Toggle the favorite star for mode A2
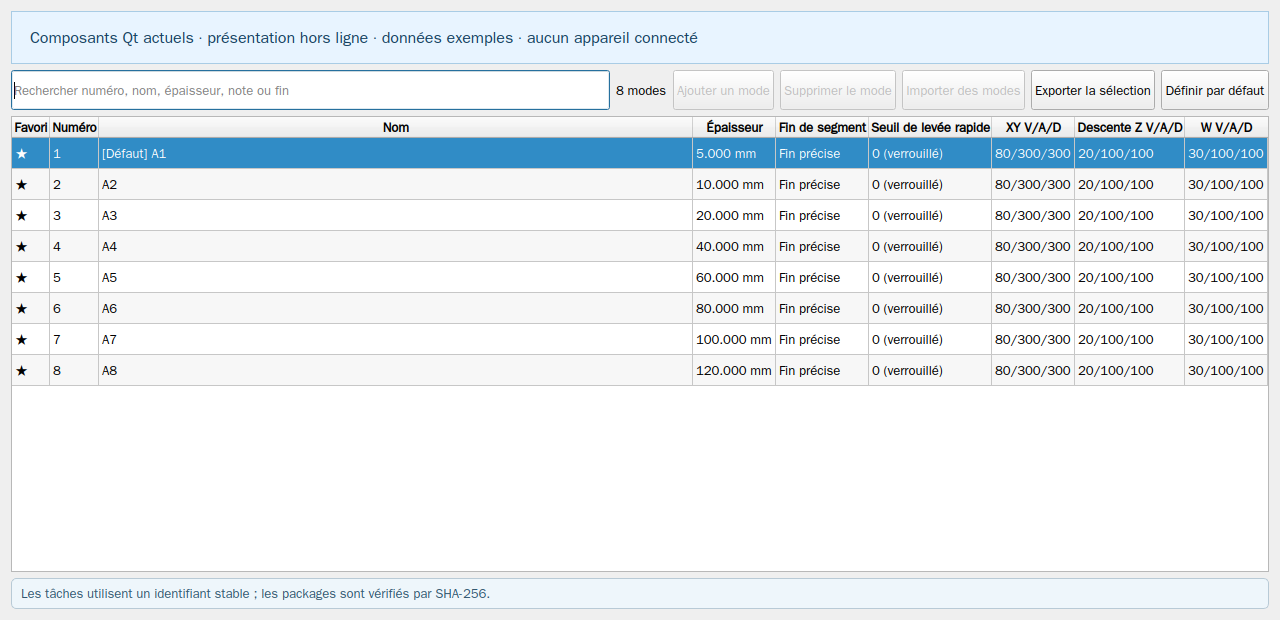Viewport: 1280px width, 620px height. click(22, 185)
